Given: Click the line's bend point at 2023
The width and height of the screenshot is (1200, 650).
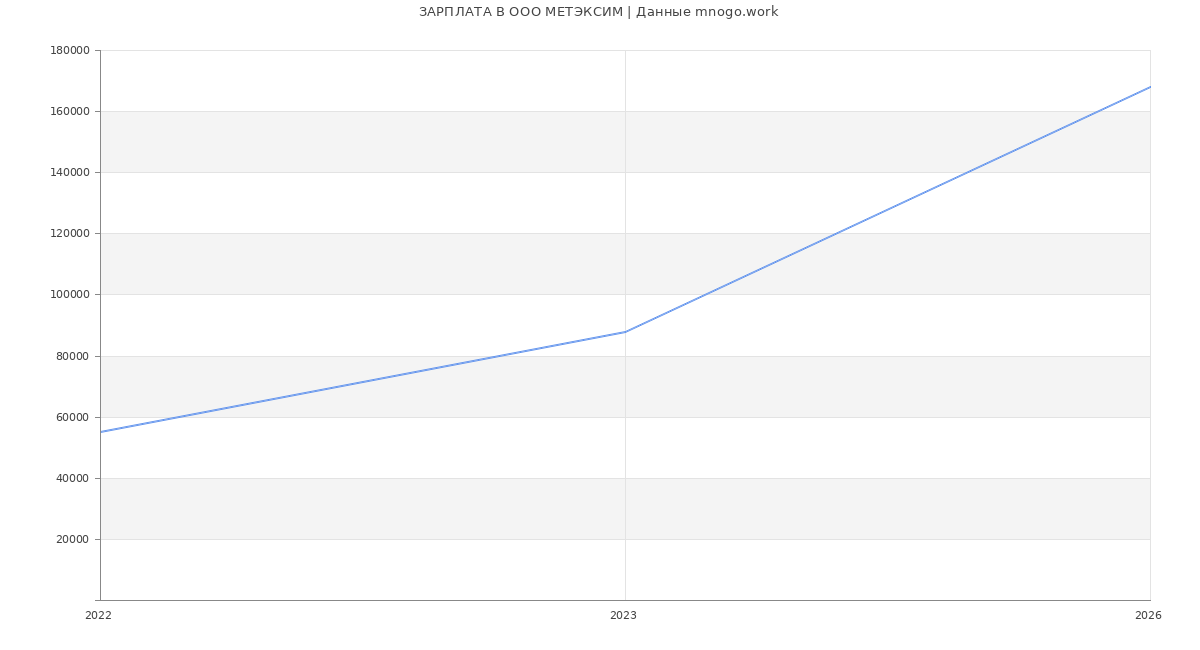Looking at the screenshot, I should pos(625,332).
